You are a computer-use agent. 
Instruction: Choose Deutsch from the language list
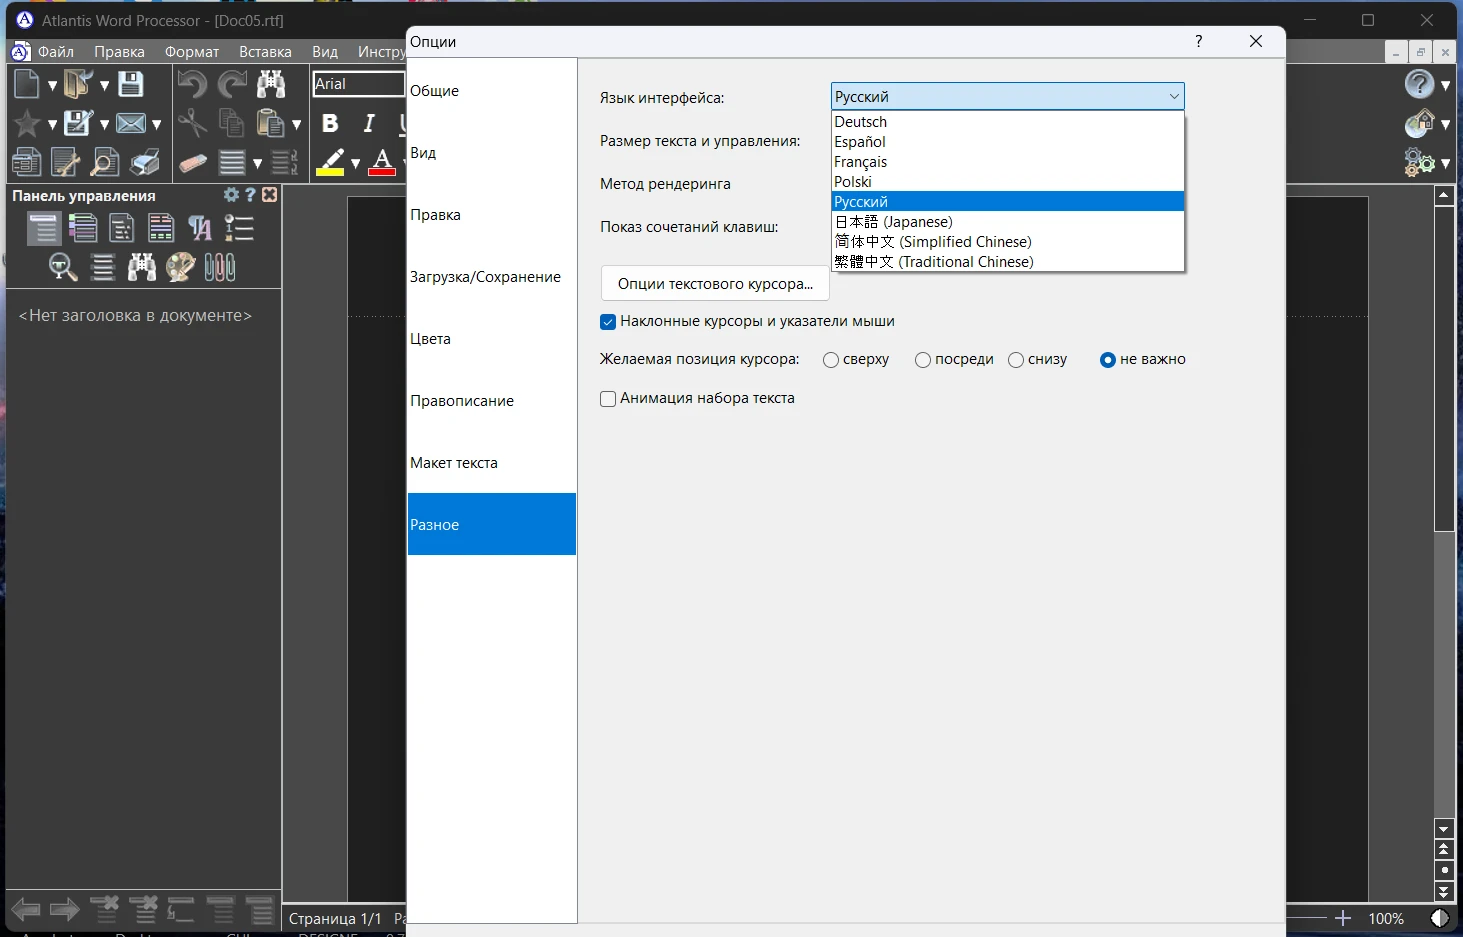(x=861, y=122)
